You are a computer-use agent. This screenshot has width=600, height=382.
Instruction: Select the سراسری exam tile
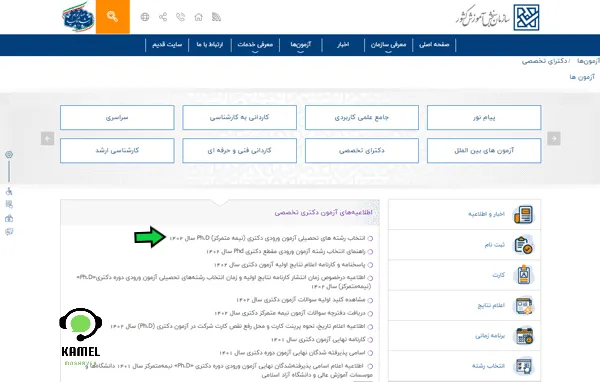[117, 118]
